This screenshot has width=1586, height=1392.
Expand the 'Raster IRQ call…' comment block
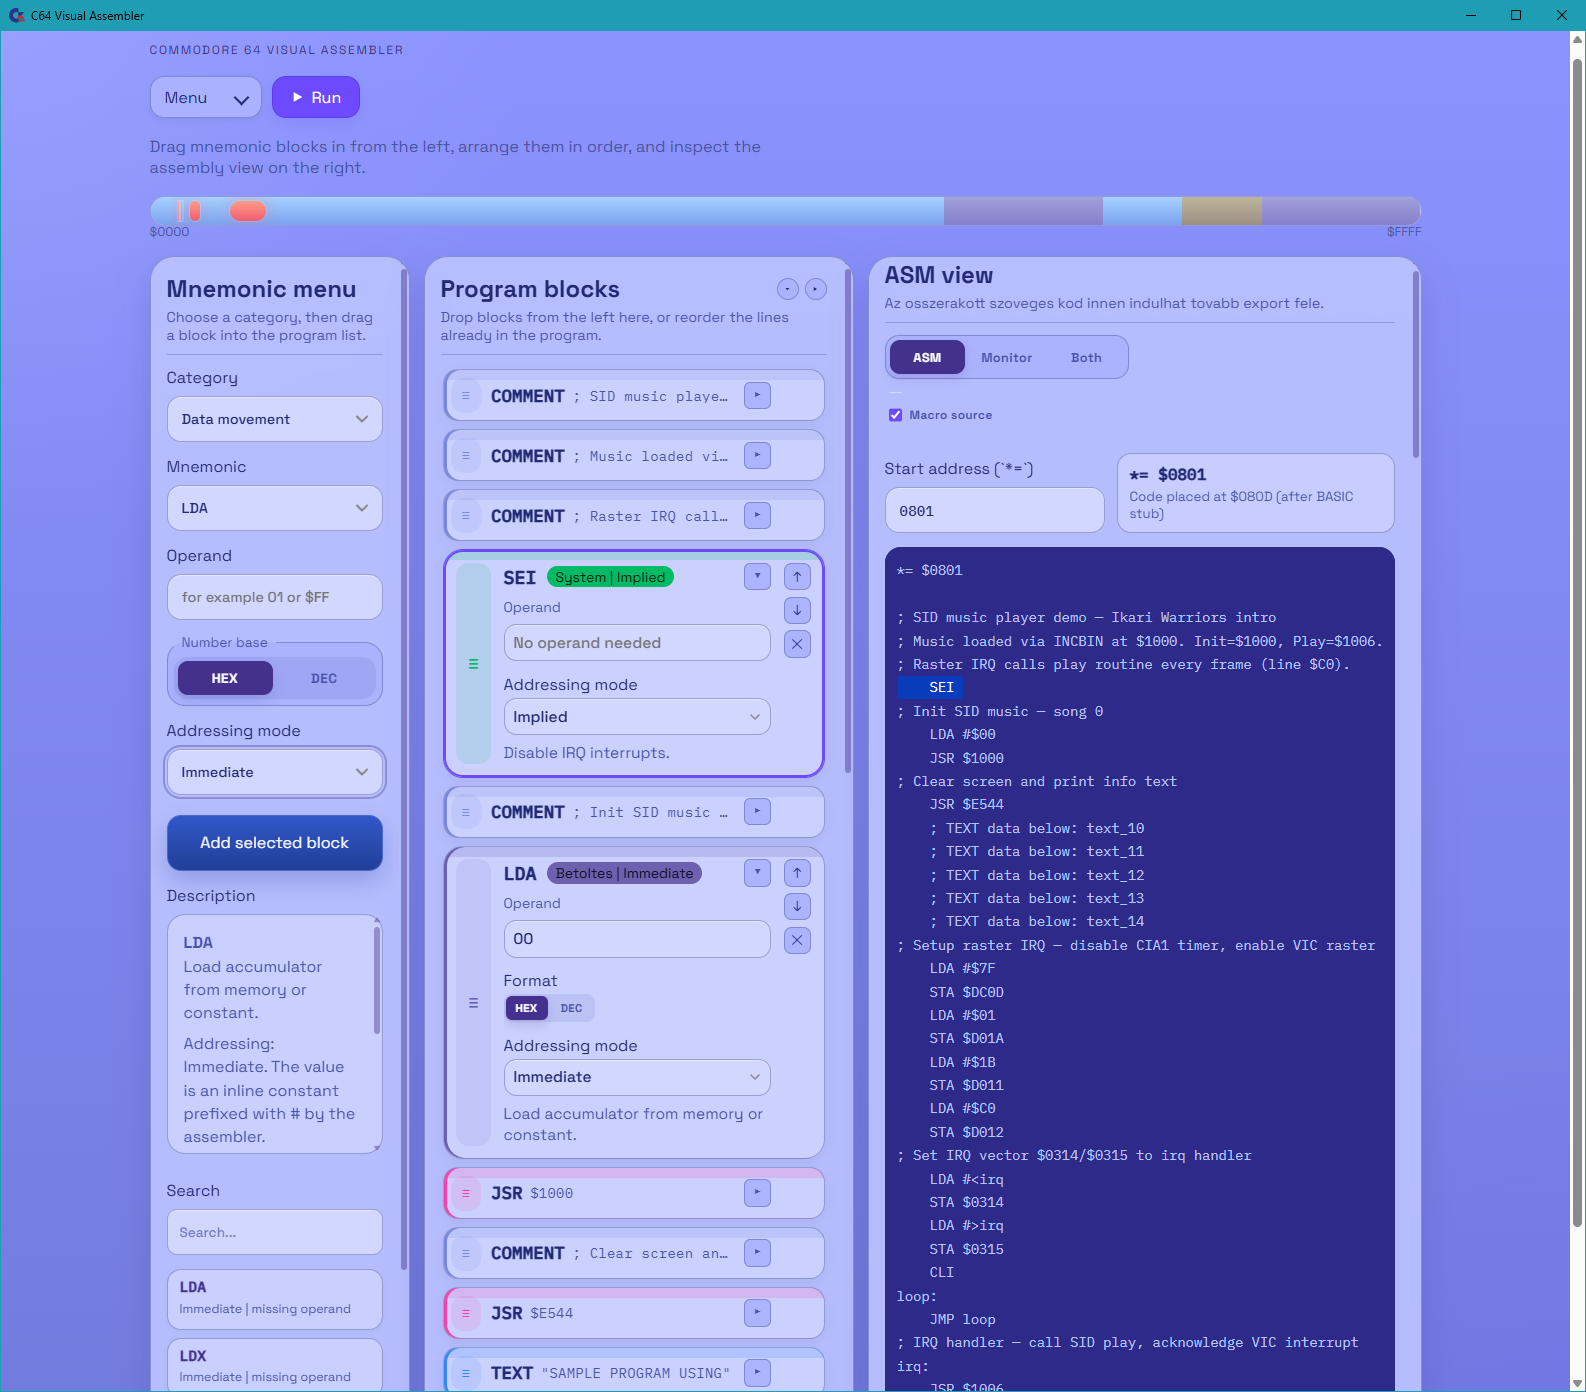tap(757, 516)
